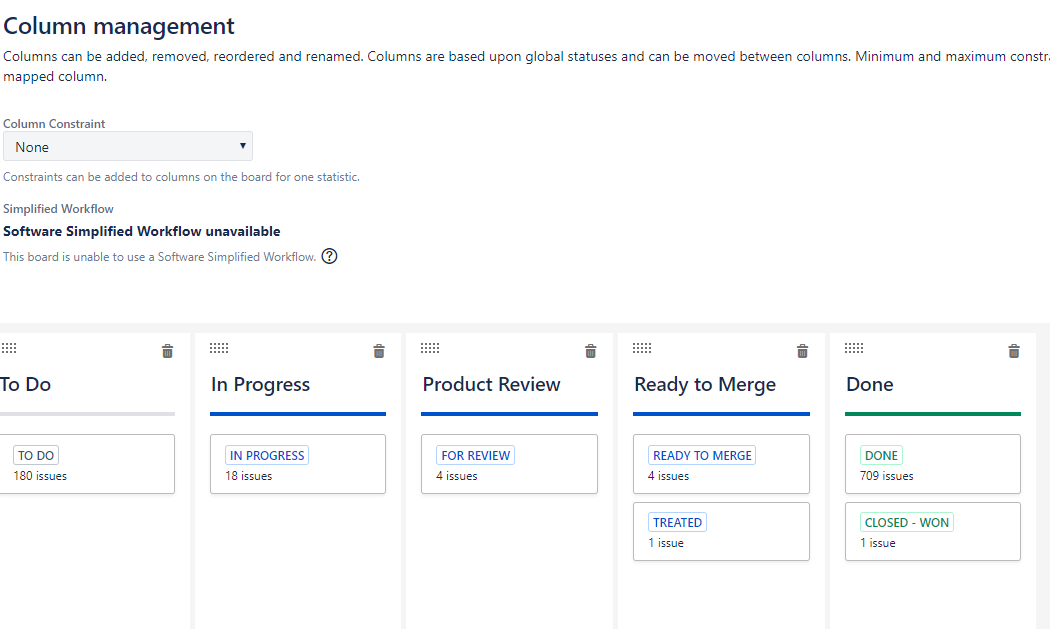Select the TO DO status card

coord(87,464)
